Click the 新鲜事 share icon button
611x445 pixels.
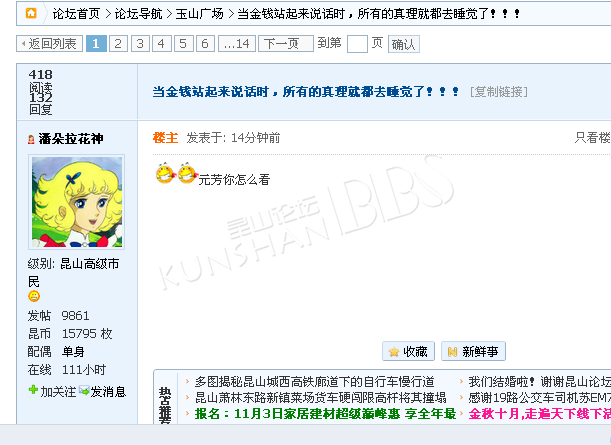click(x=473, y=351)
